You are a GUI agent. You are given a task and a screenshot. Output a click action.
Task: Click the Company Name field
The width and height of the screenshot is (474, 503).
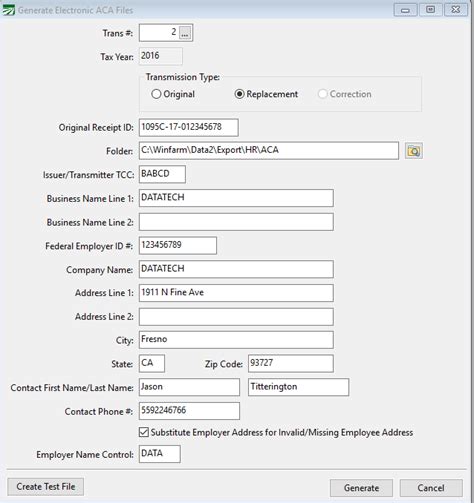pyautogui.click(x=236, y=269)
